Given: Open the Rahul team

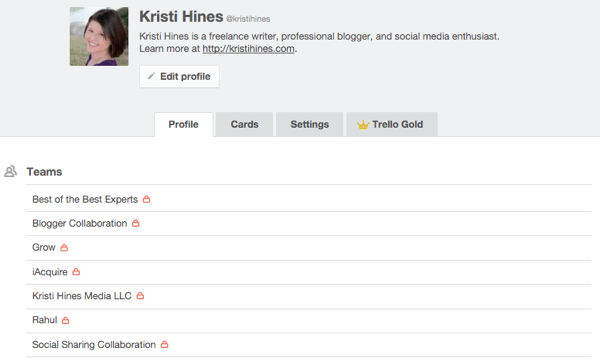Looking at the screenshot, I should (x=45, y=320).
